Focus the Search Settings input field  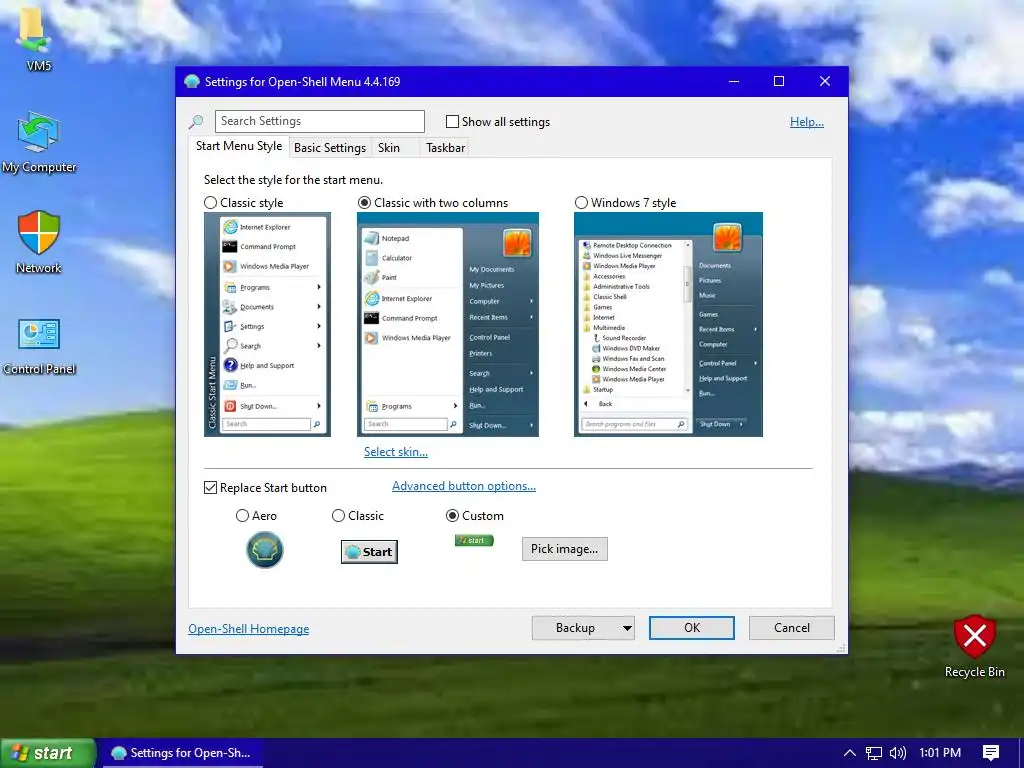click(320, 121)
